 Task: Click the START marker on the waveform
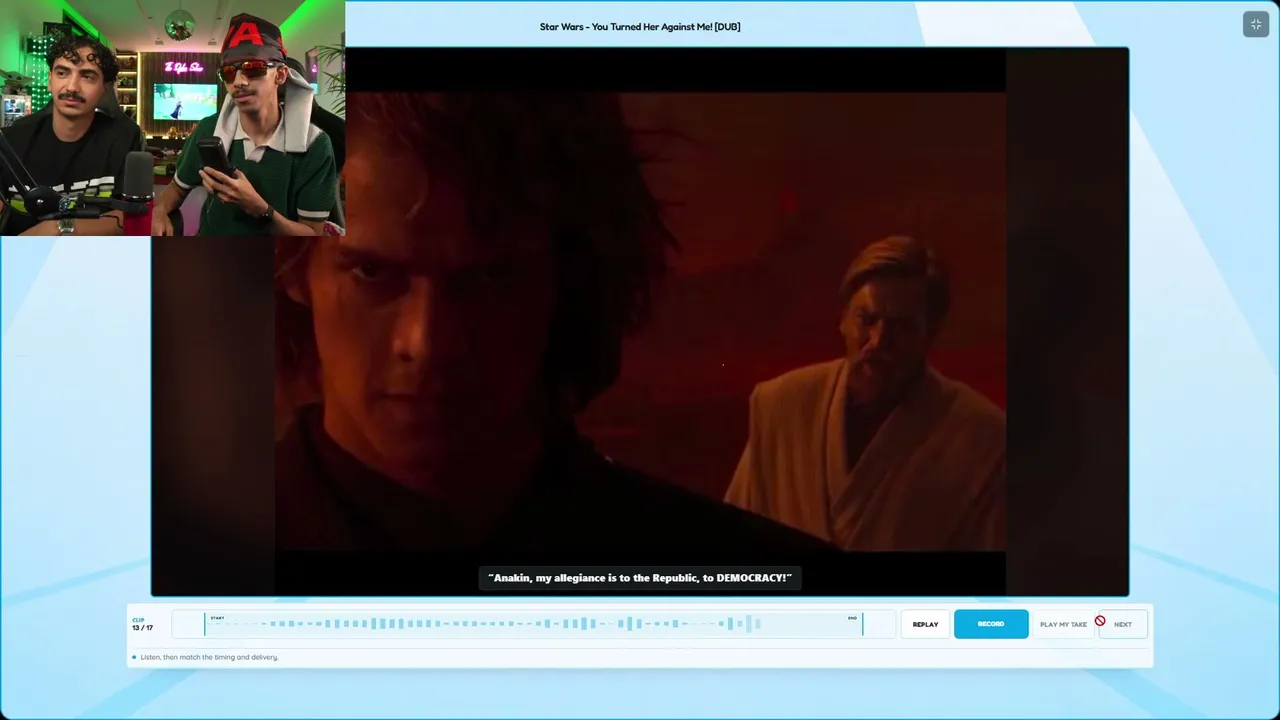pyautogui.click(x=217, y=618)
